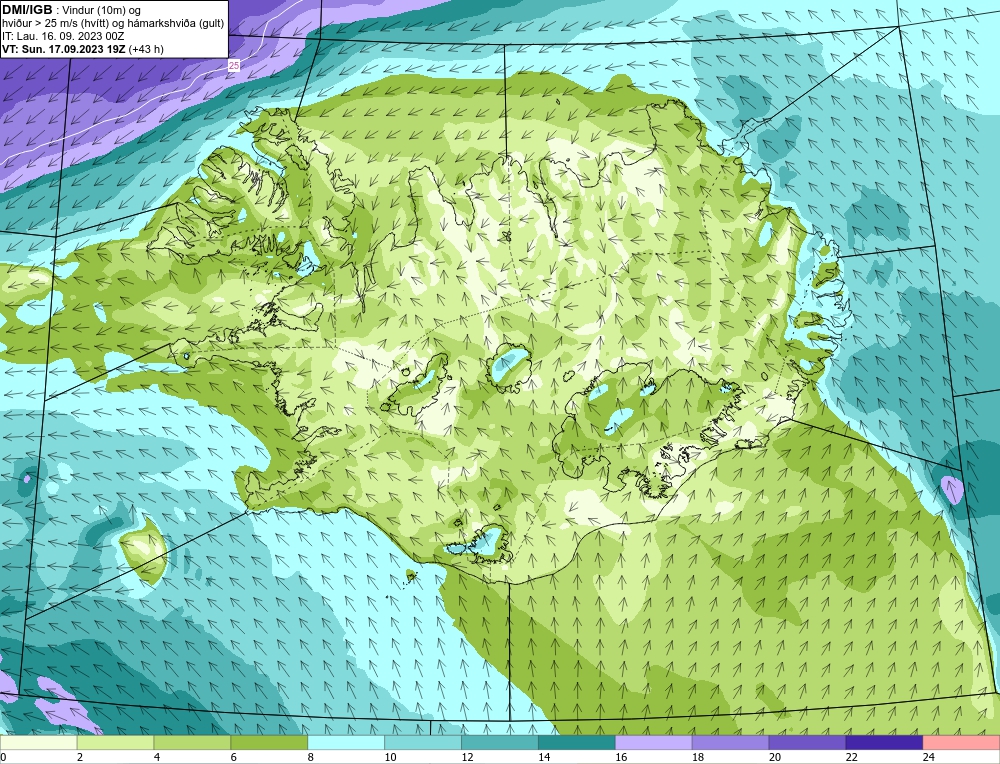The height and width of the screenshot is (764, 1000).
Task: Click the 10–12 m/s light teal swatch
Action: click(x=423, y=742)
